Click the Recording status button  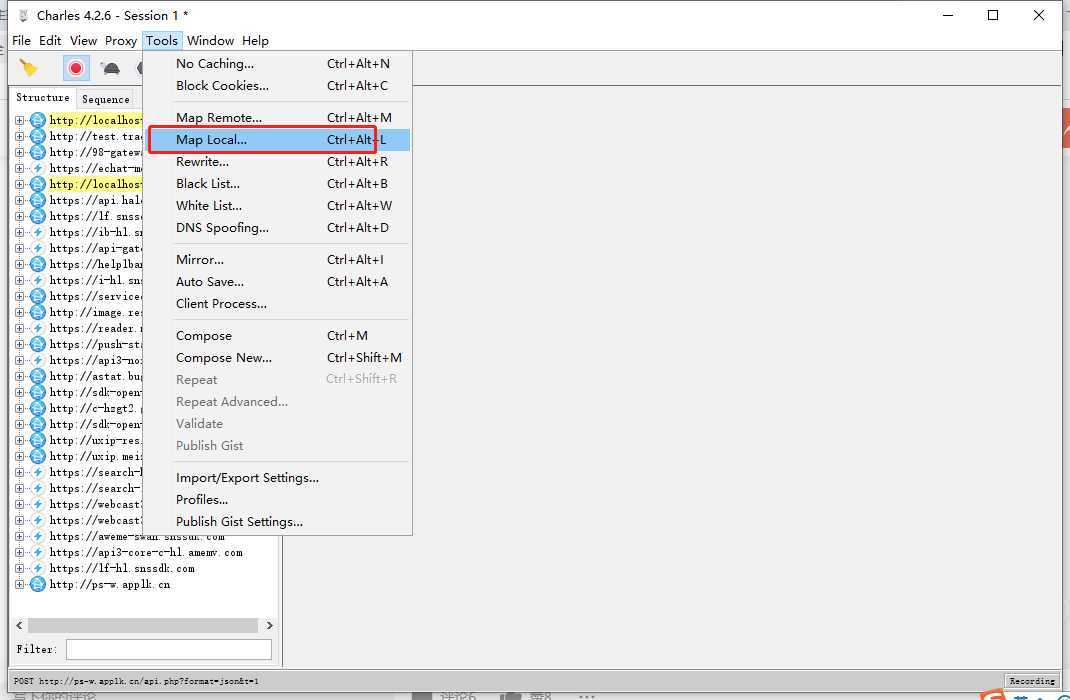click(1032, 681)
